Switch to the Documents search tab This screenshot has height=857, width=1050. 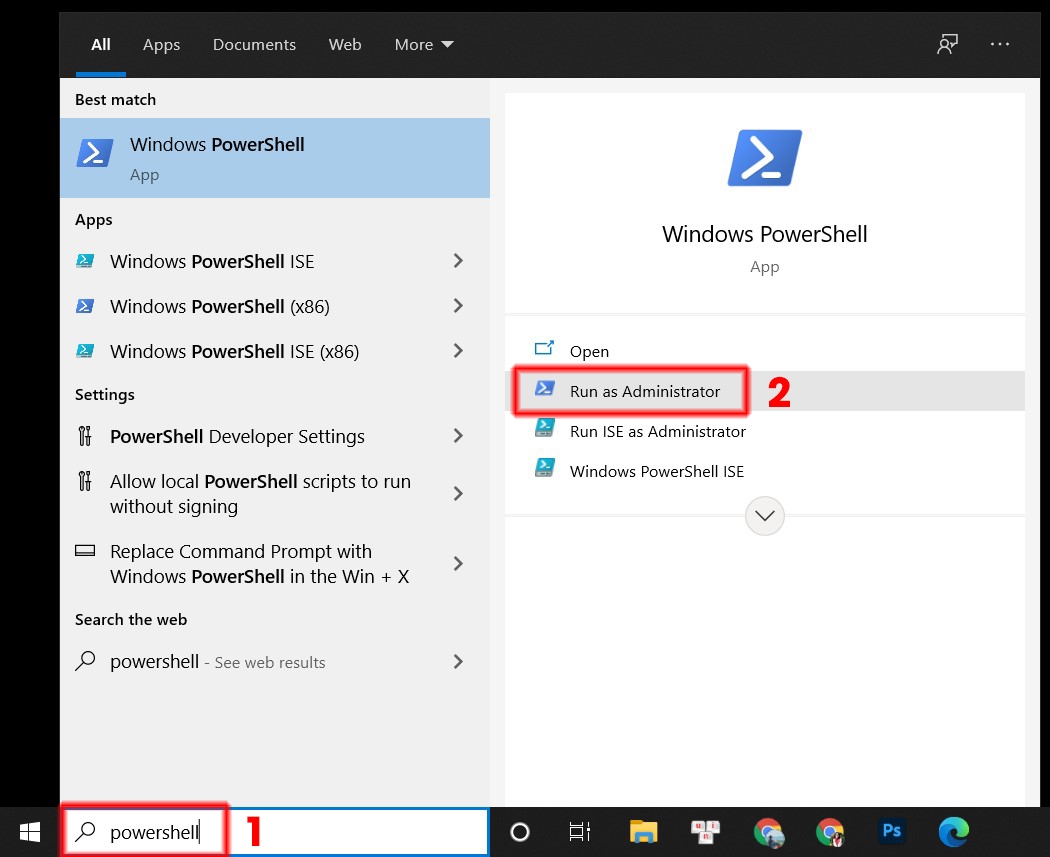(254, 45)
